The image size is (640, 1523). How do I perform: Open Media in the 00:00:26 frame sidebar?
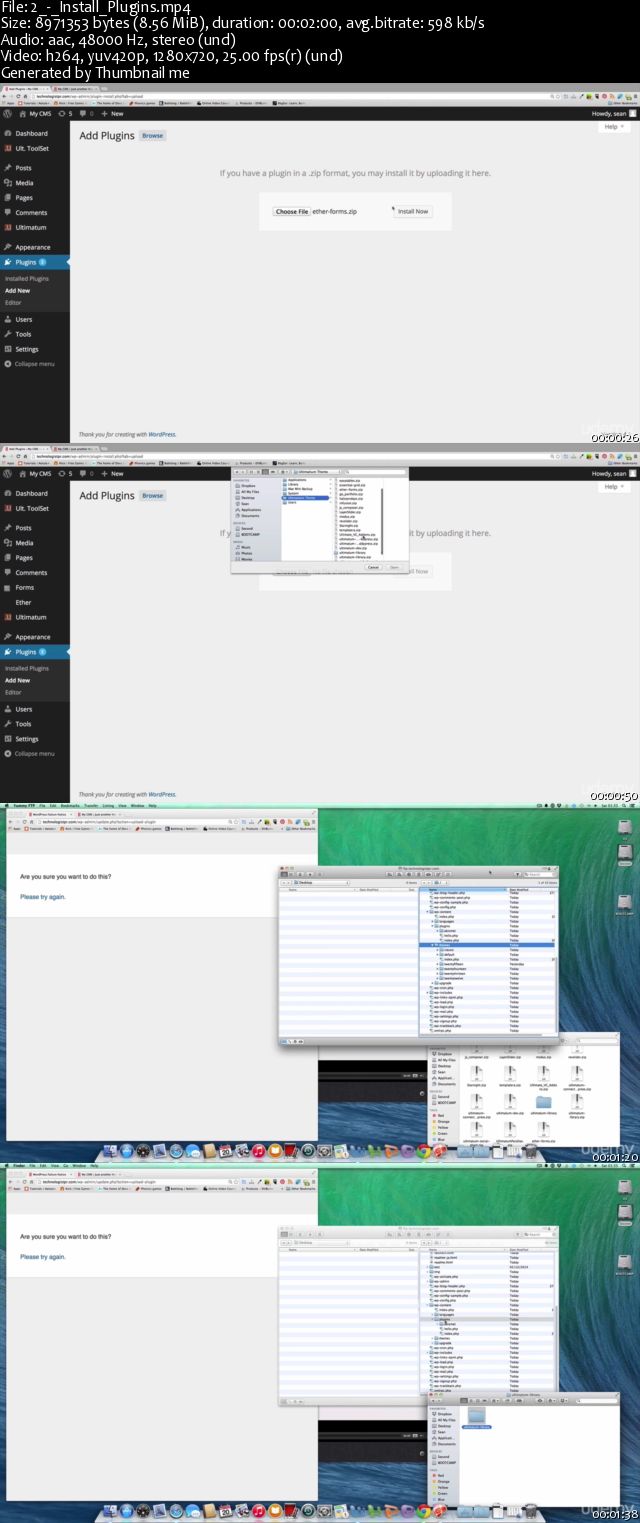pyautogui.click(x=24, y=183)
